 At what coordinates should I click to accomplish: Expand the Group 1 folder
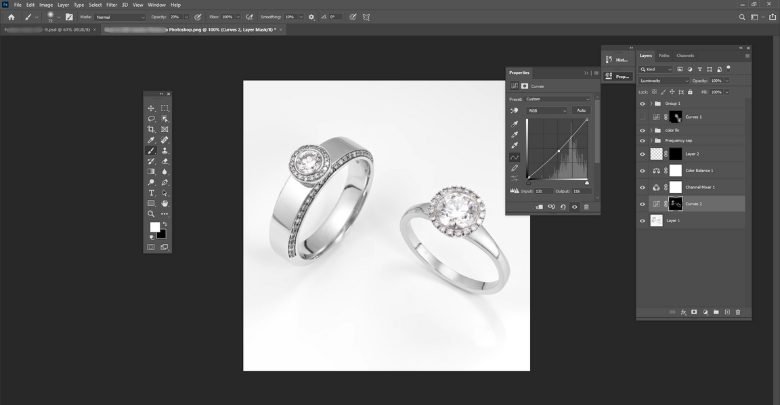651,103
